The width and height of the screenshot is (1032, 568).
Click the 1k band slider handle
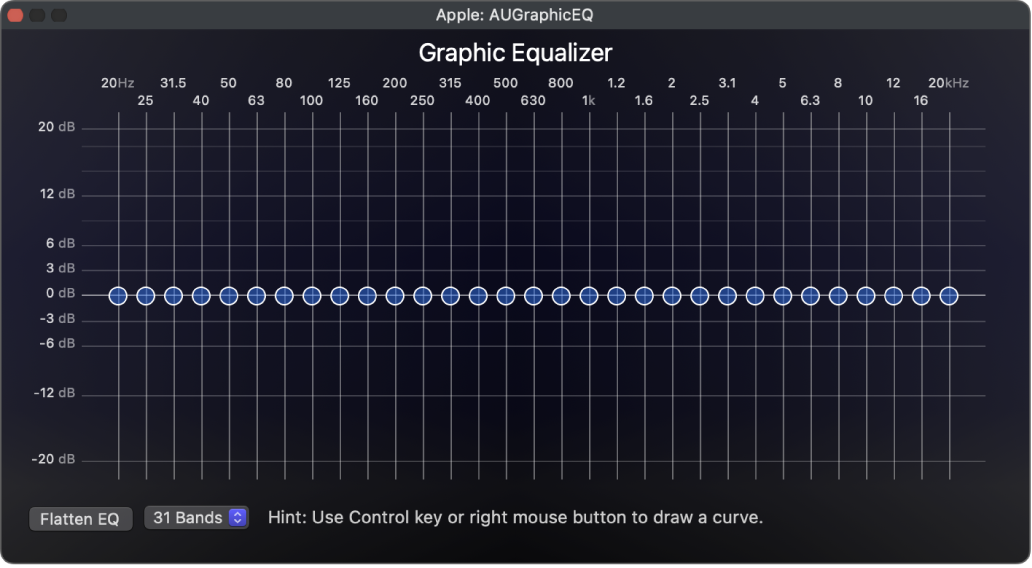589,295
